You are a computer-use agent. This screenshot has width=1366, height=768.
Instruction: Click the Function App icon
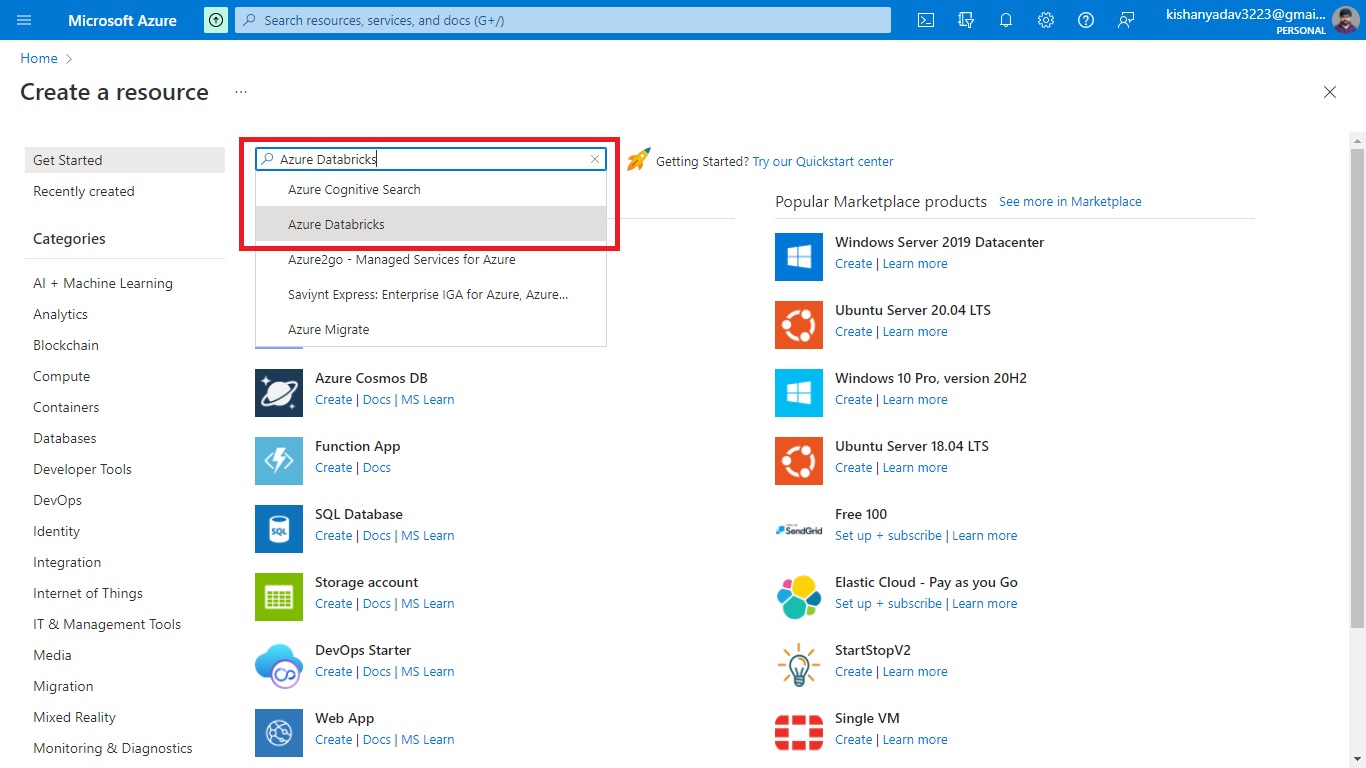coord(279,460)
